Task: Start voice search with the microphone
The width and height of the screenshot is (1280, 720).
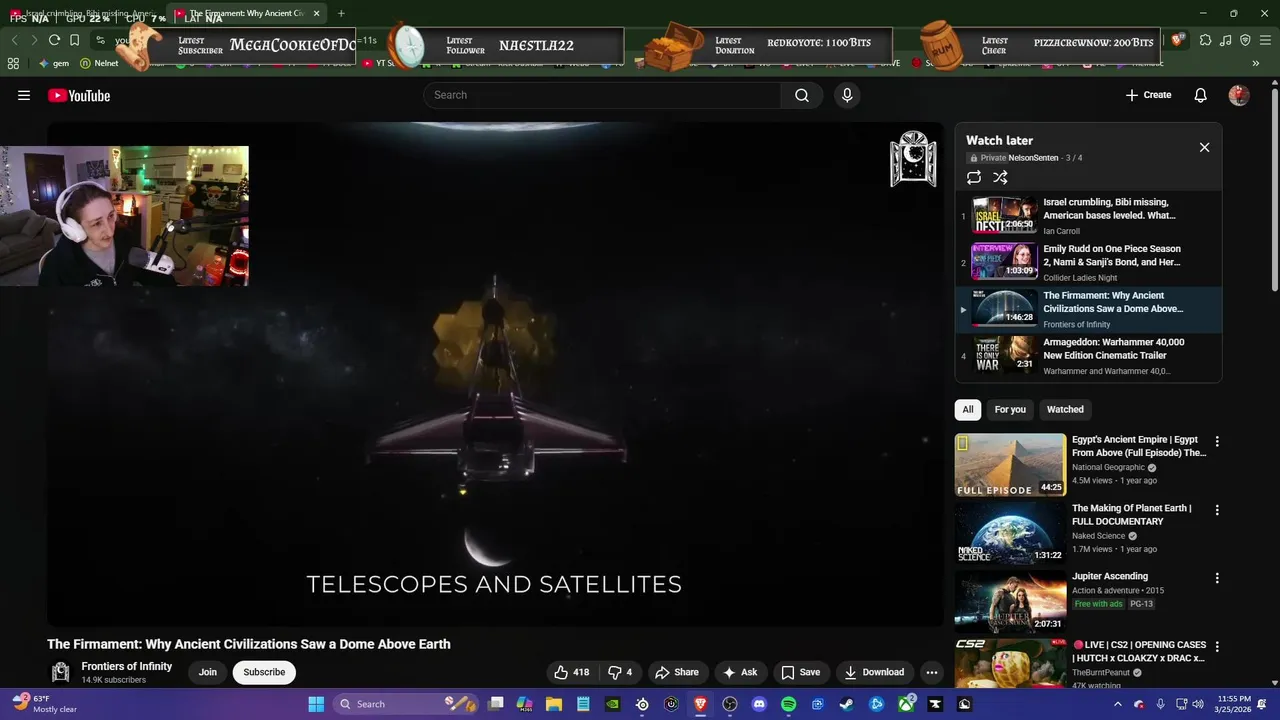Action: (x=847, y=95)
